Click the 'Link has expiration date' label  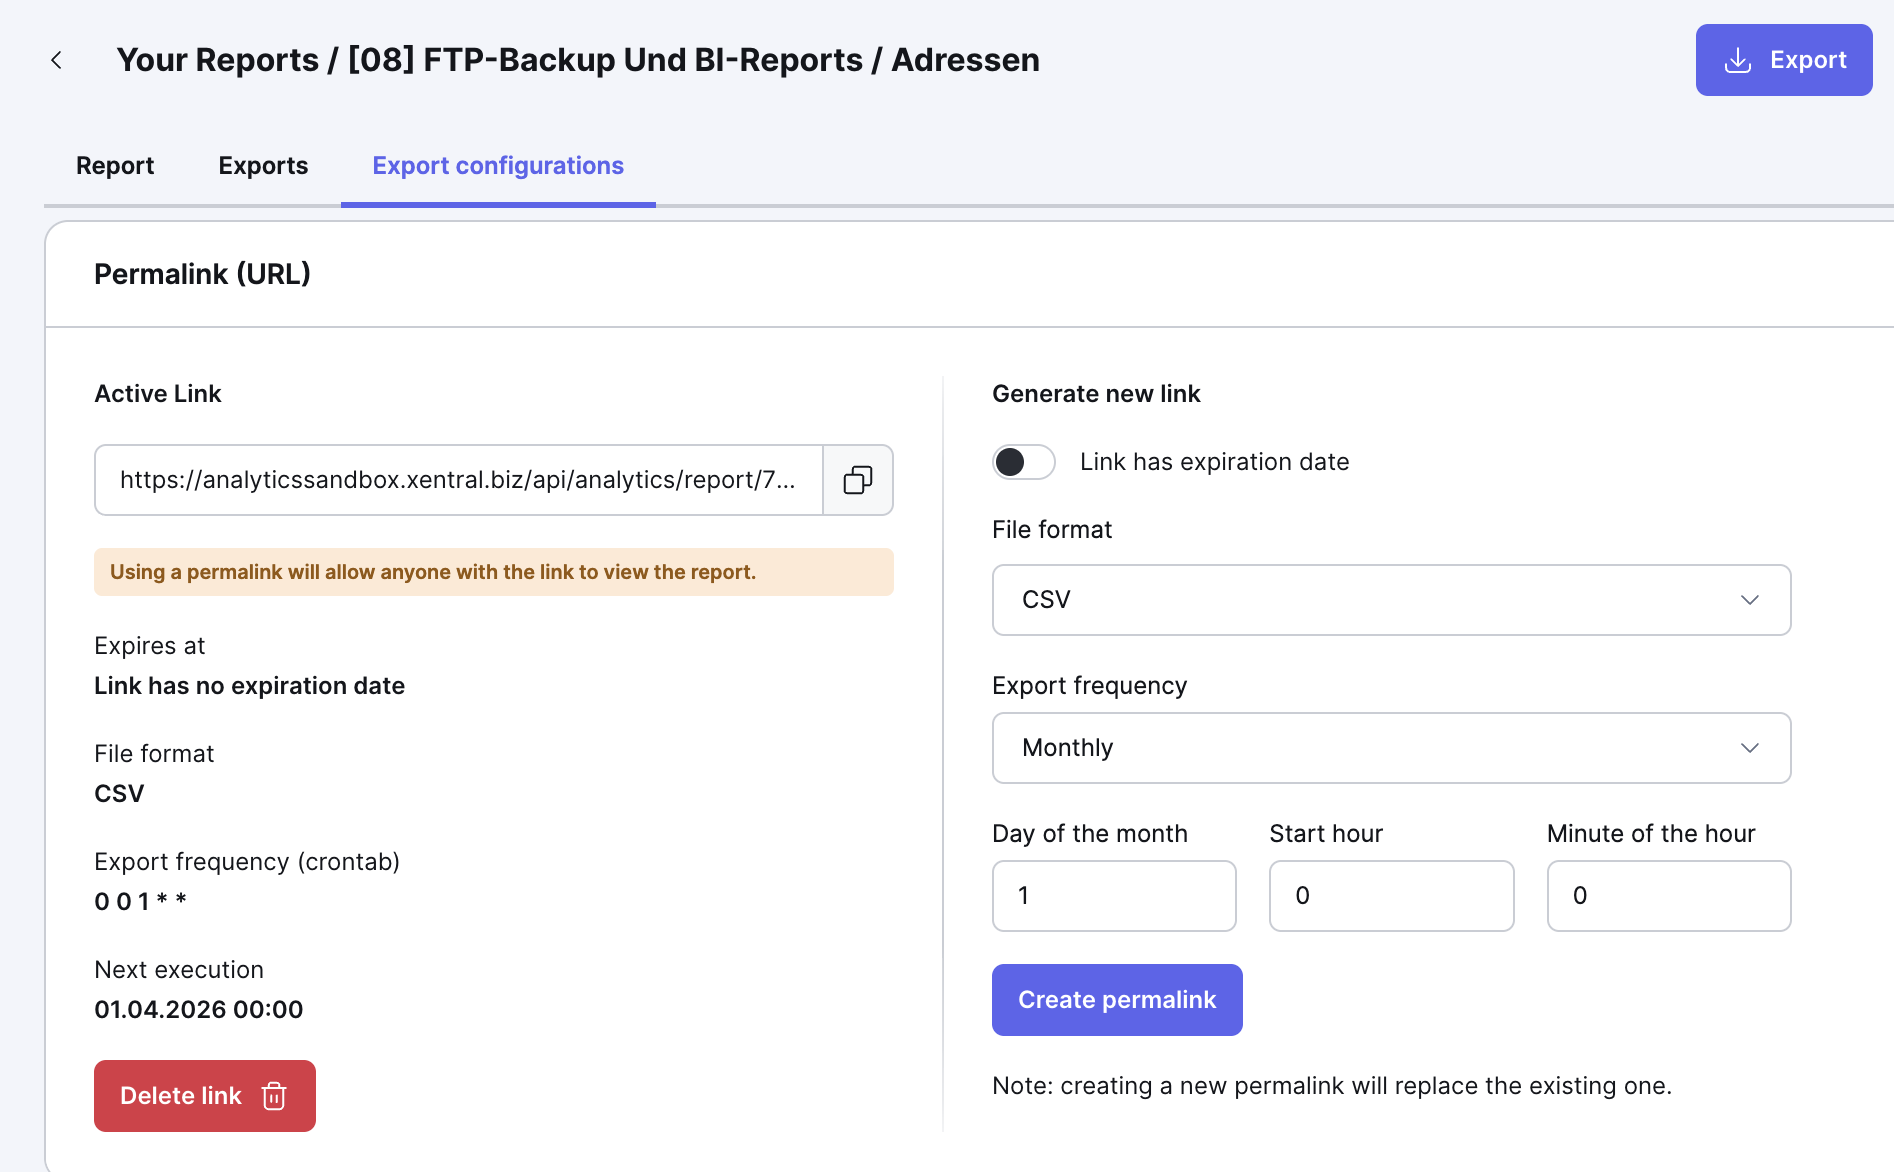[x=1214, y=462]
